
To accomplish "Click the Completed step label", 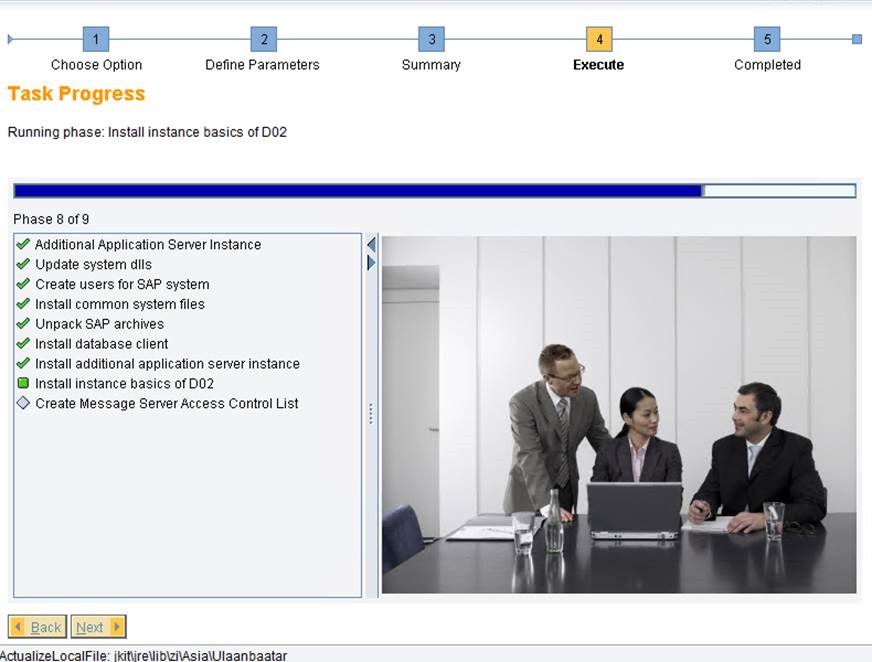I will (x=767, y=65).
